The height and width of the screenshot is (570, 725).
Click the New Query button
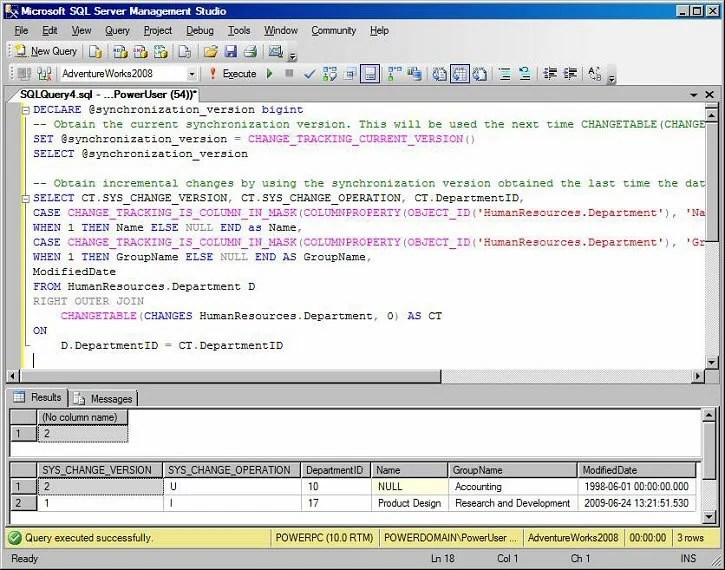46,51
